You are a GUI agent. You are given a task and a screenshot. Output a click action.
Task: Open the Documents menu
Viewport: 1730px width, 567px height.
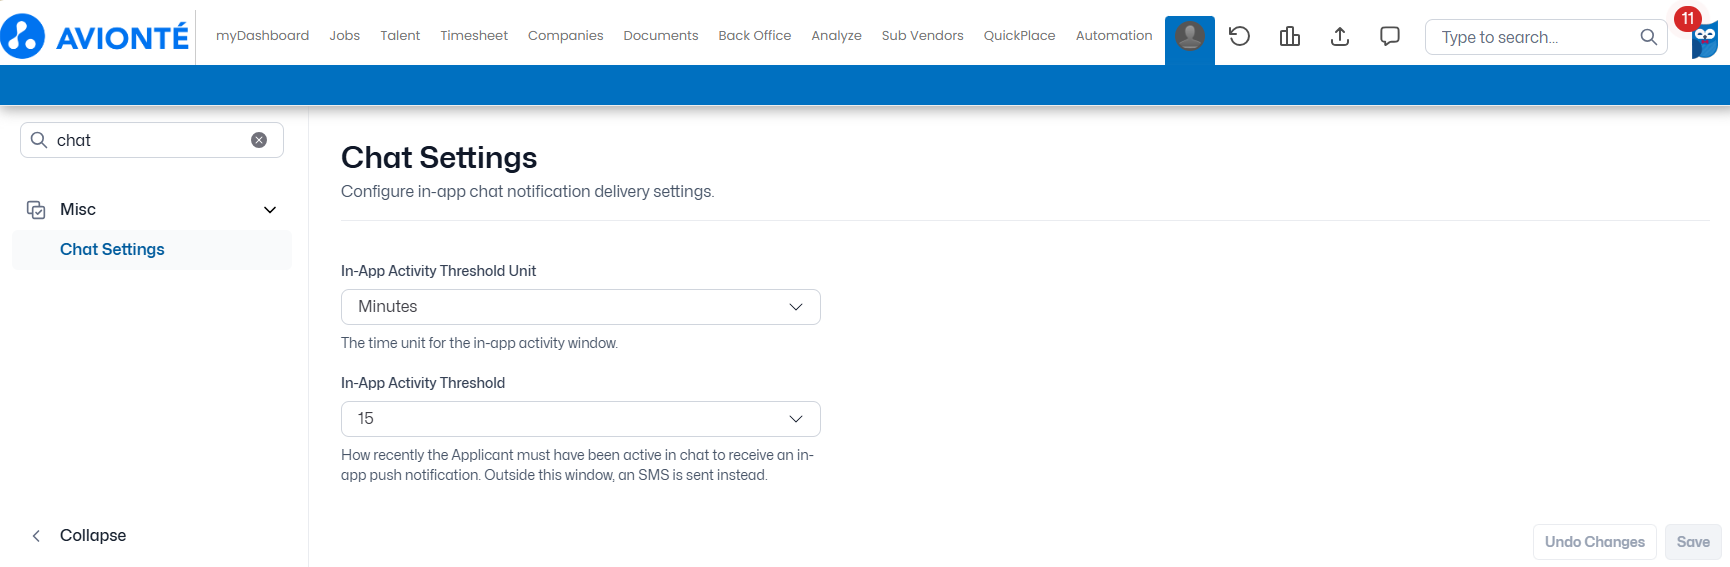pos(661,36)
